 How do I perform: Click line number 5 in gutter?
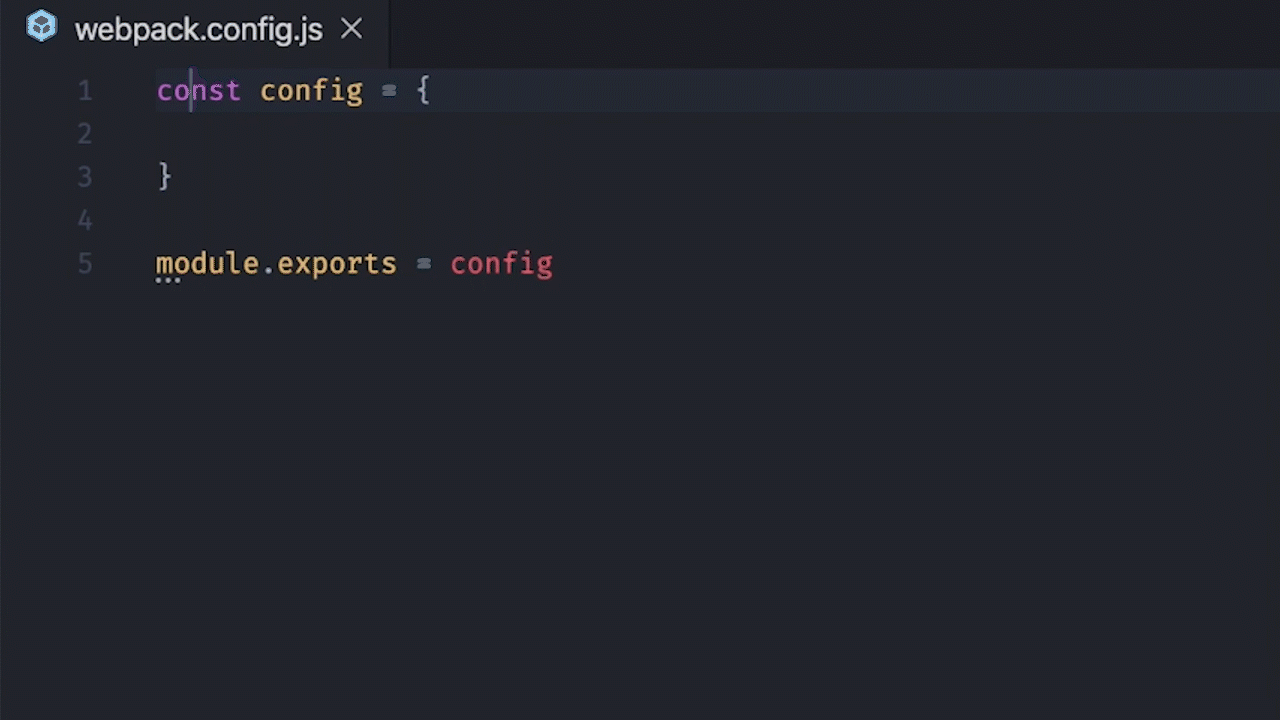pos(85,264)
